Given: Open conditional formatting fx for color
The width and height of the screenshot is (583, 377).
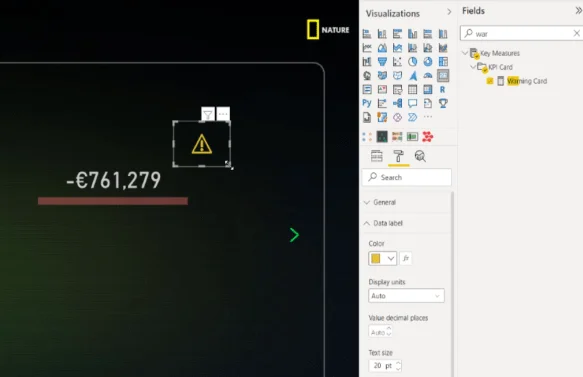Looking at the screenshot, I should click(x=406, y=258).
